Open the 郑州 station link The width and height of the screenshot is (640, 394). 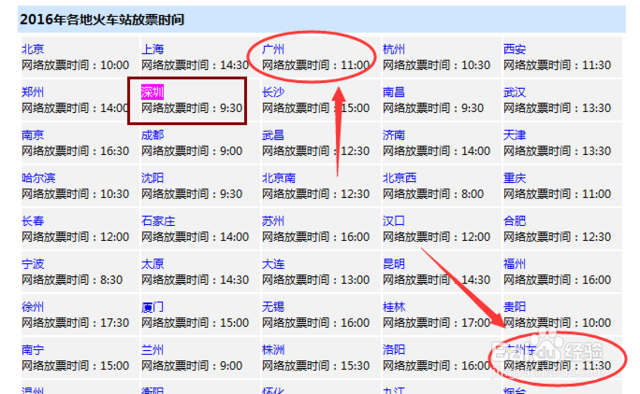(x=33, y=92)
